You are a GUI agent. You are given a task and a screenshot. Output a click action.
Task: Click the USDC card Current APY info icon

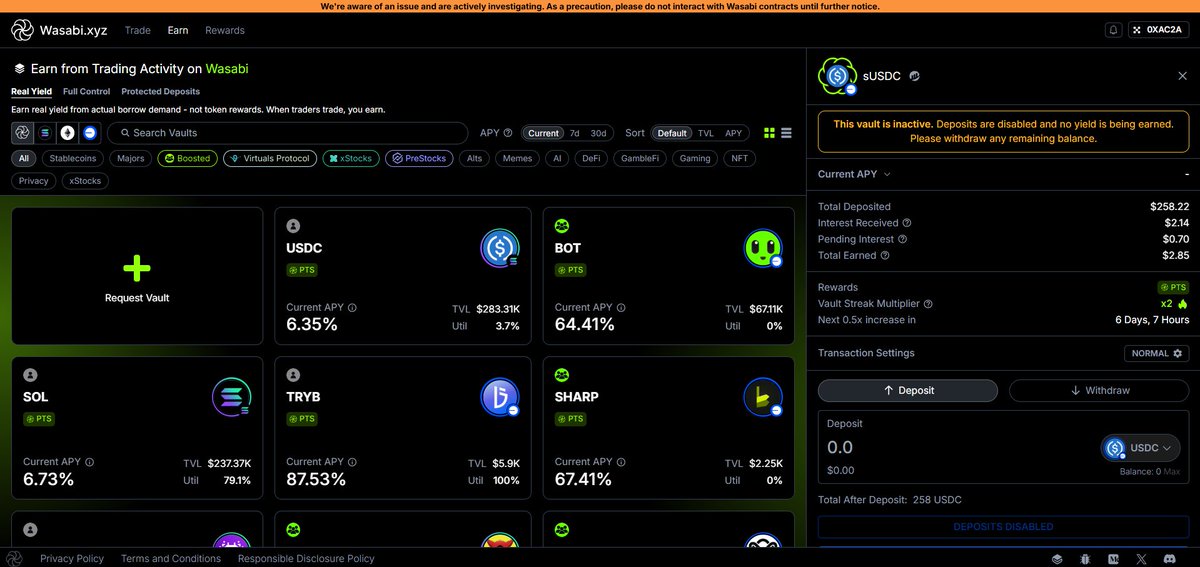point(352,308)
